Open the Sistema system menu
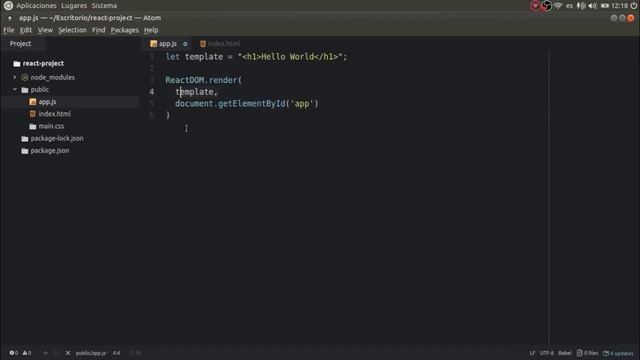This screenshot has width=640, height=360. 104,6
